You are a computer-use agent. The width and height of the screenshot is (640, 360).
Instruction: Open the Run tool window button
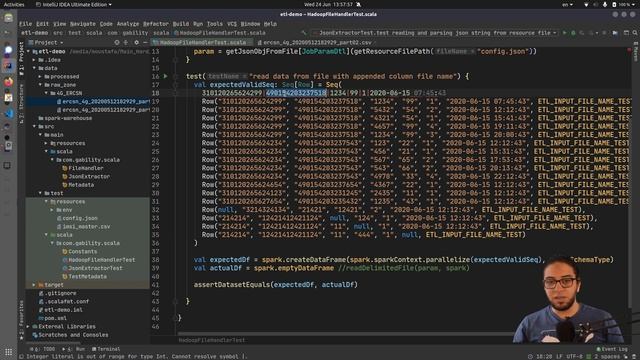pyautogui.click(x=73, y=349)
